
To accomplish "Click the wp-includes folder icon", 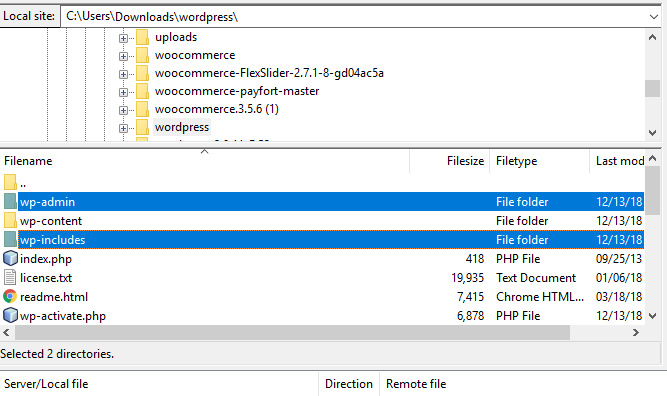I will (x=10, y=239).
